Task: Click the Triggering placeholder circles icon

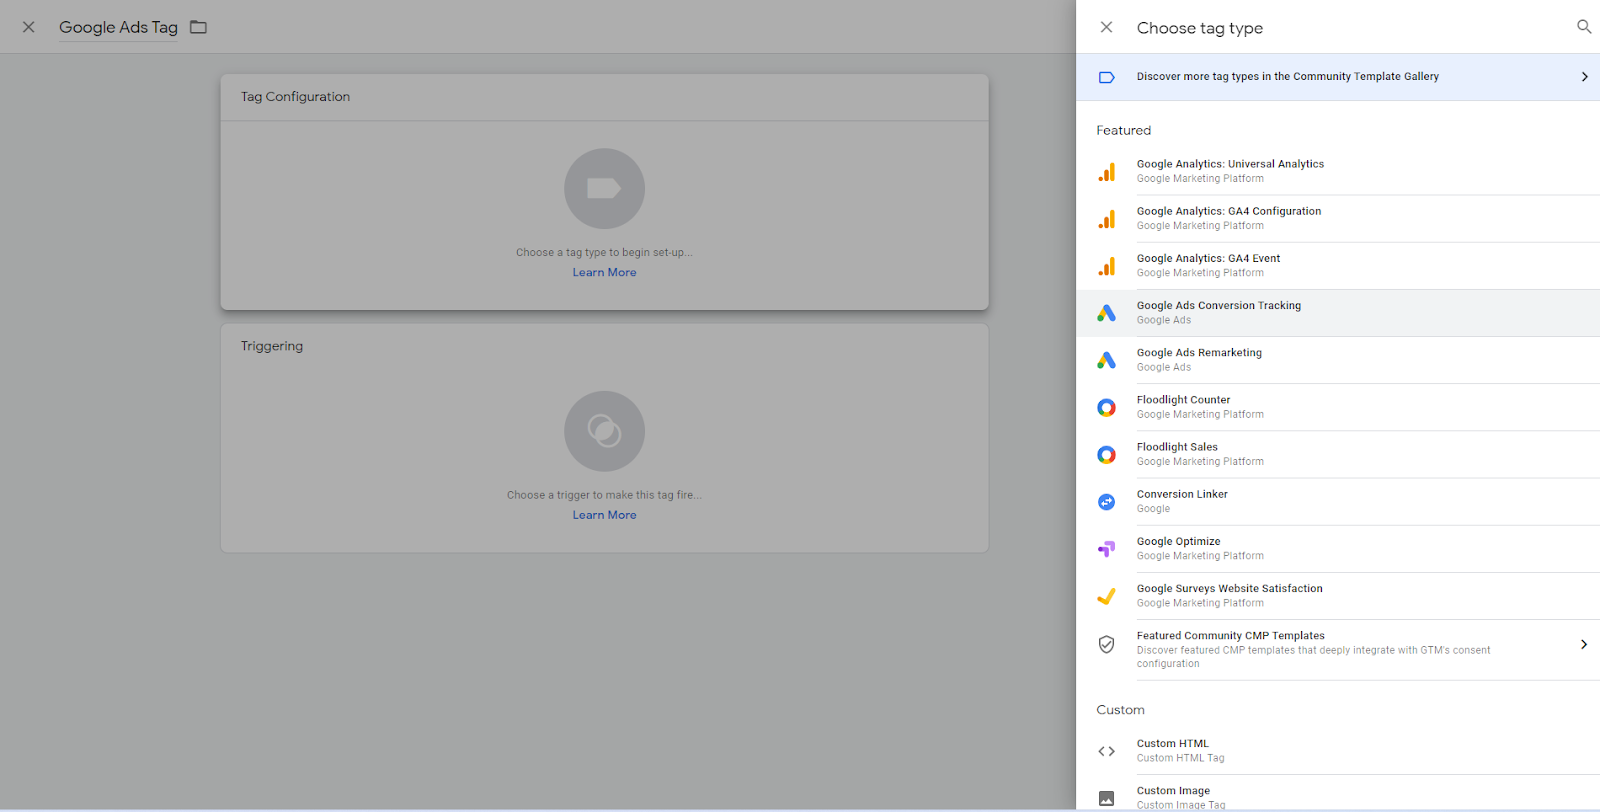Action: [604, 431]
